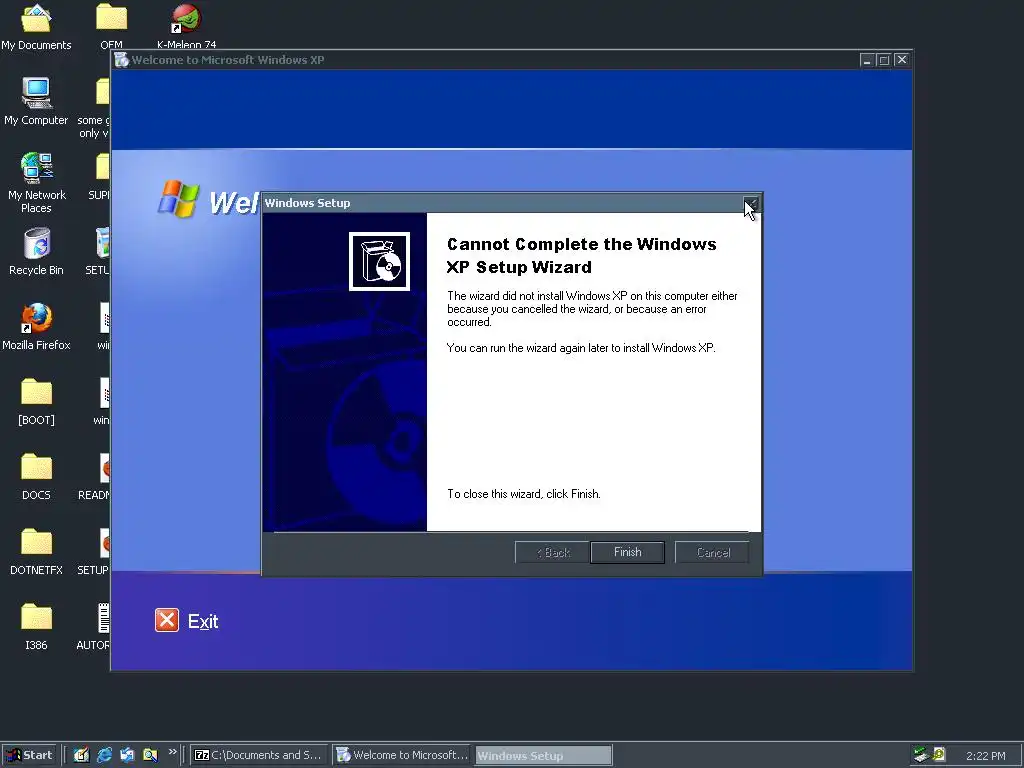Click the Windows XP flag logo
Viewport: 1024px width, 768px height.
point(178,199)
